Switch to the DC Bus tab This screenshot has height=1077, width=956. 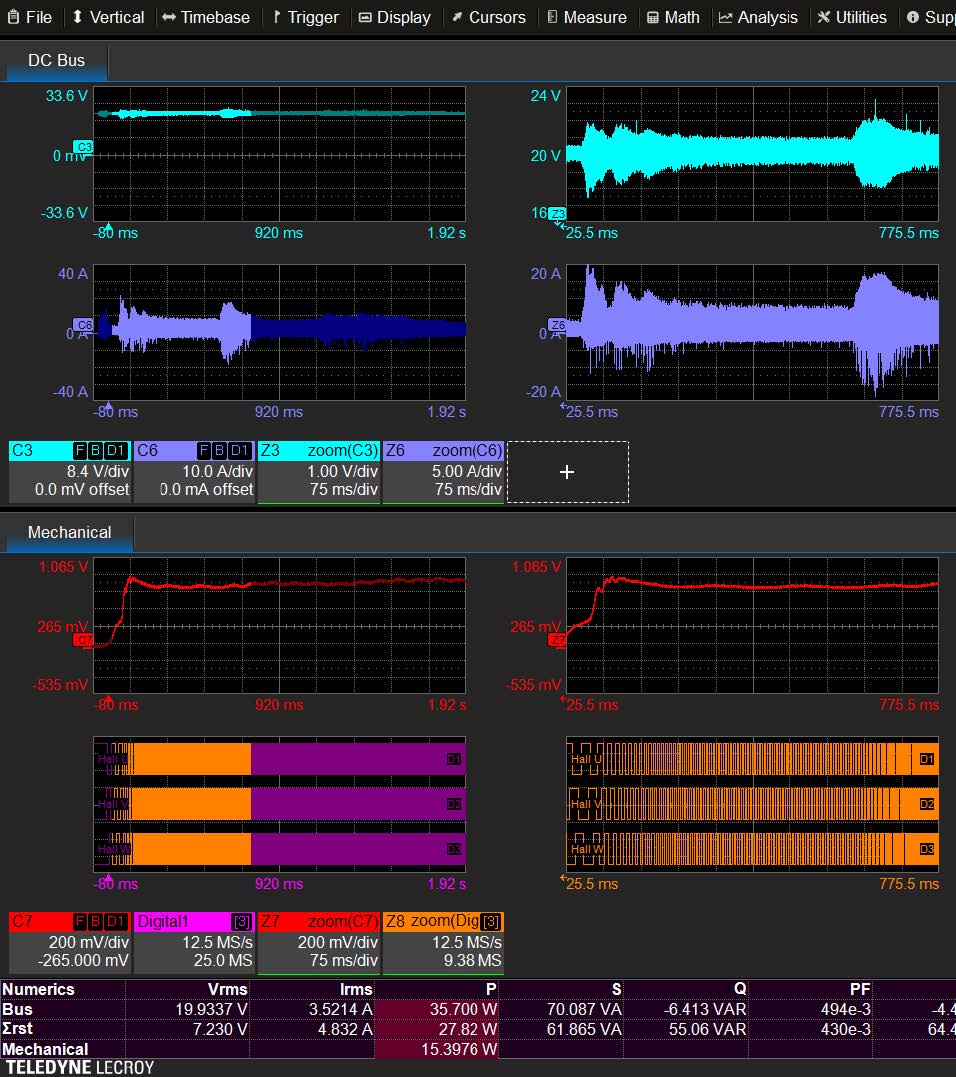(56, 60)
